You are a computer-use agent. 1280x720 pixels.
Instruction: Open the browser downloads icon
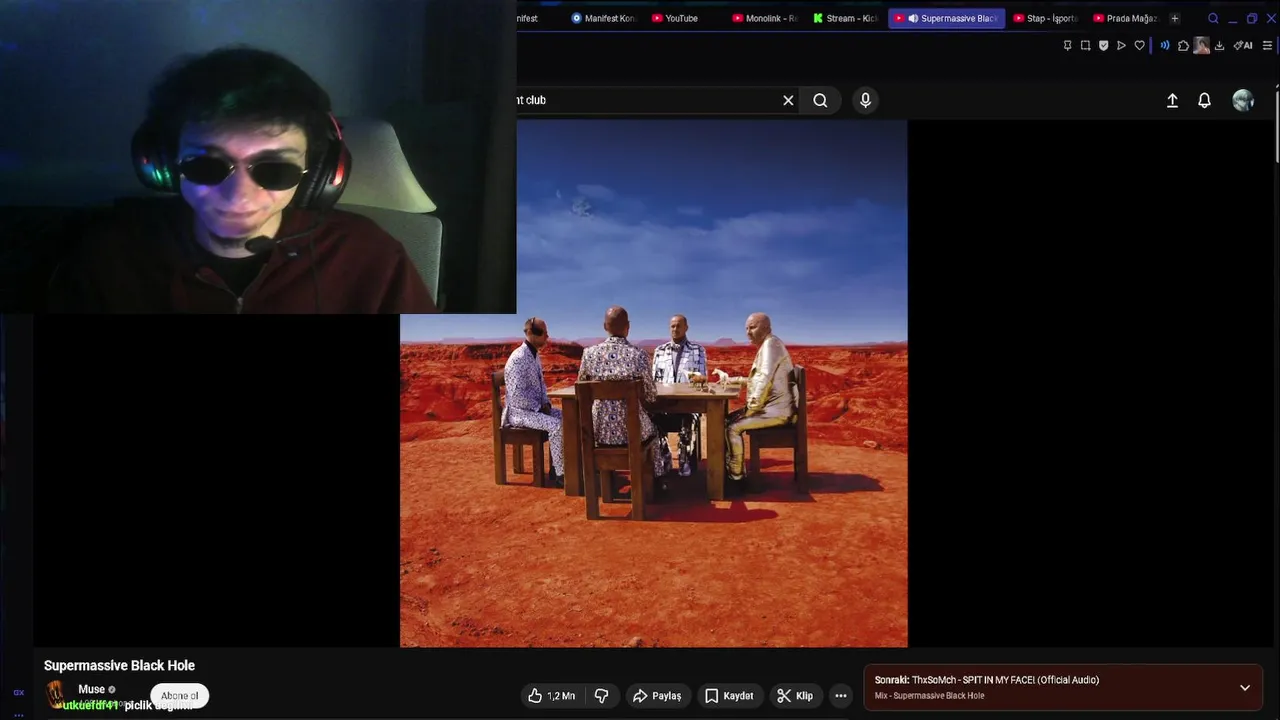pos(1219,45)
